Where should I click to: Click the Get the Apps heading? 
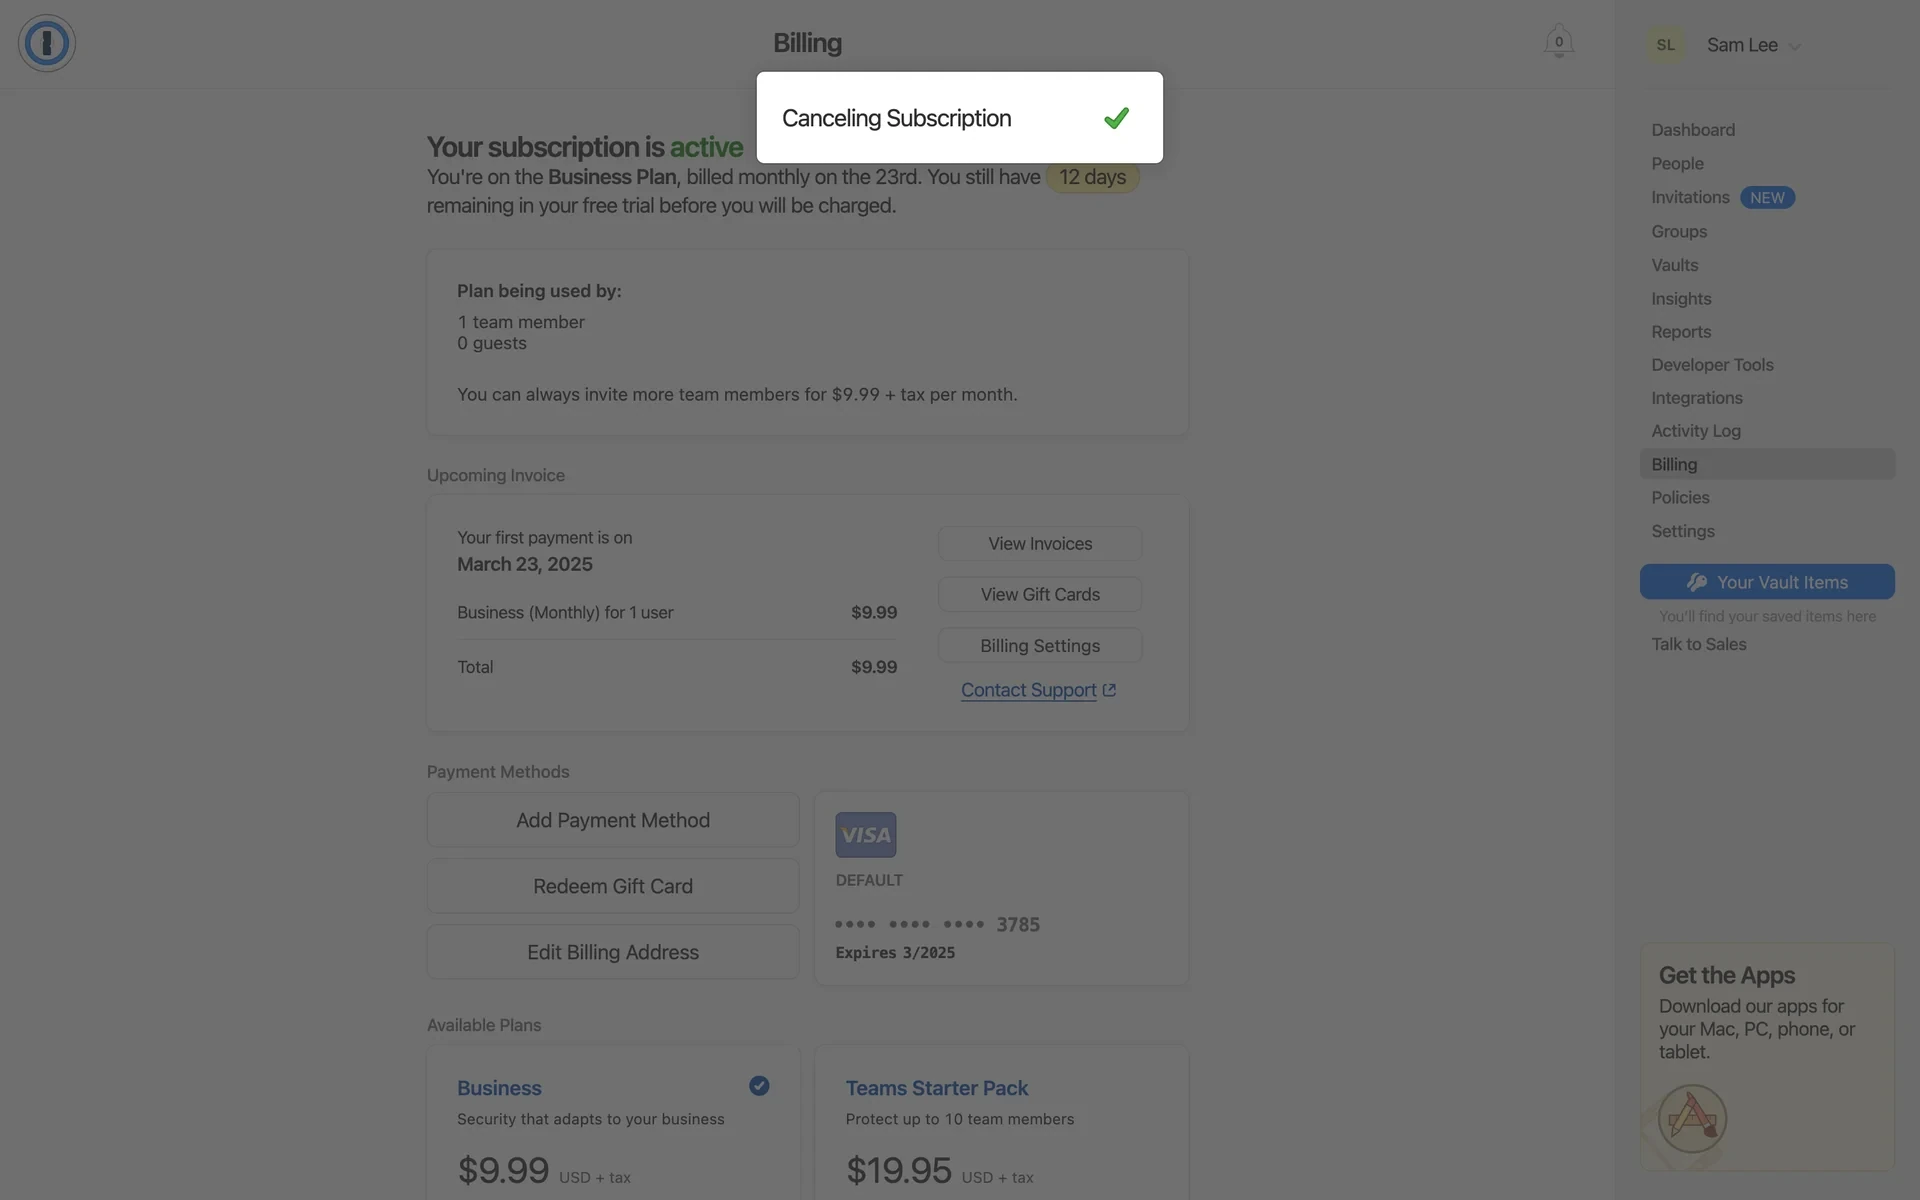[x=1726, y=975]
